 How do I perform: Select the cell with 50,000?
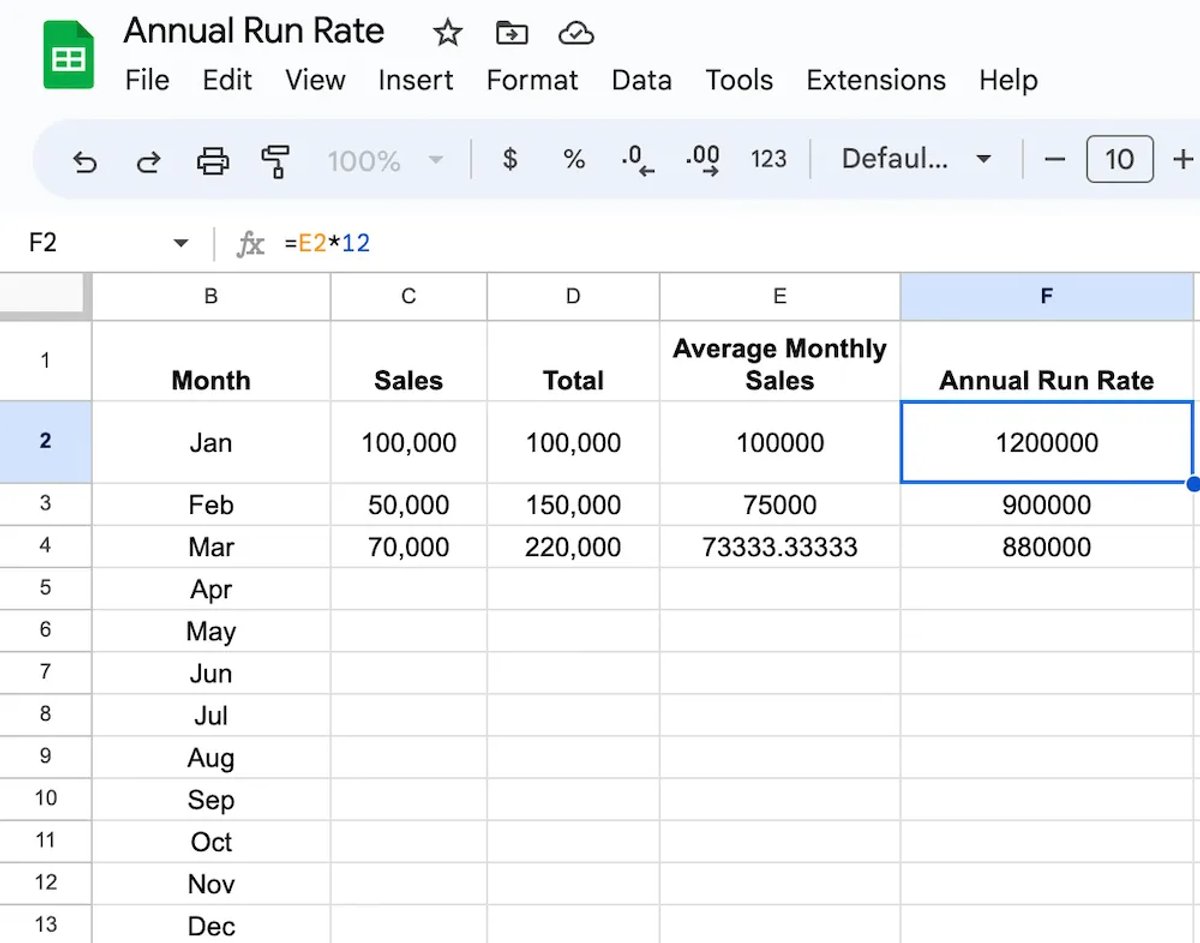tap(409, 504)
